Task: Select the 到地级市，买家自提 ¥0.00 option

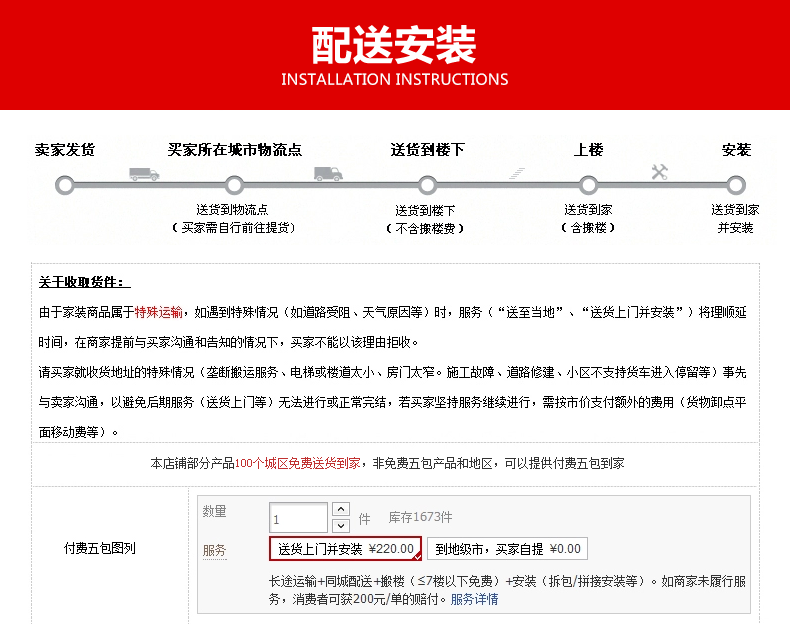Action: coord(507,549)
